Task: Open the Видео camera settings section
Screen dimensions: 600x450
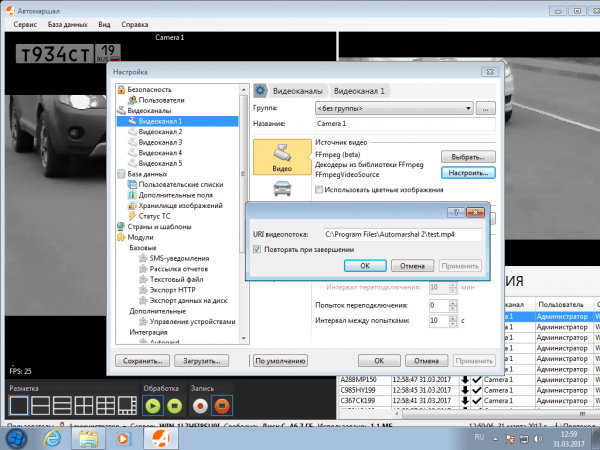Action: pos(282,158)
